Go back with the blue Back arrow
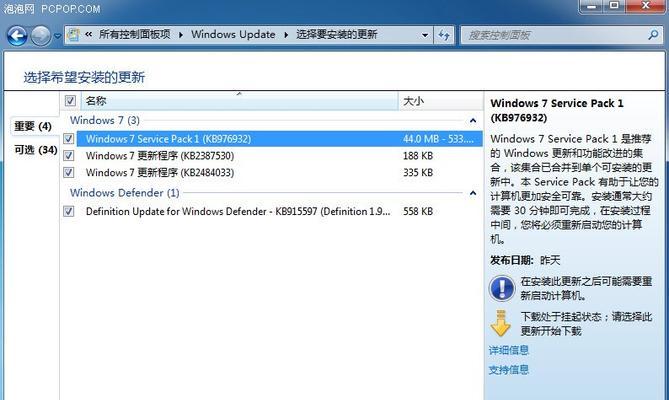This screenshot has width=669, height=400. [17, 36]
